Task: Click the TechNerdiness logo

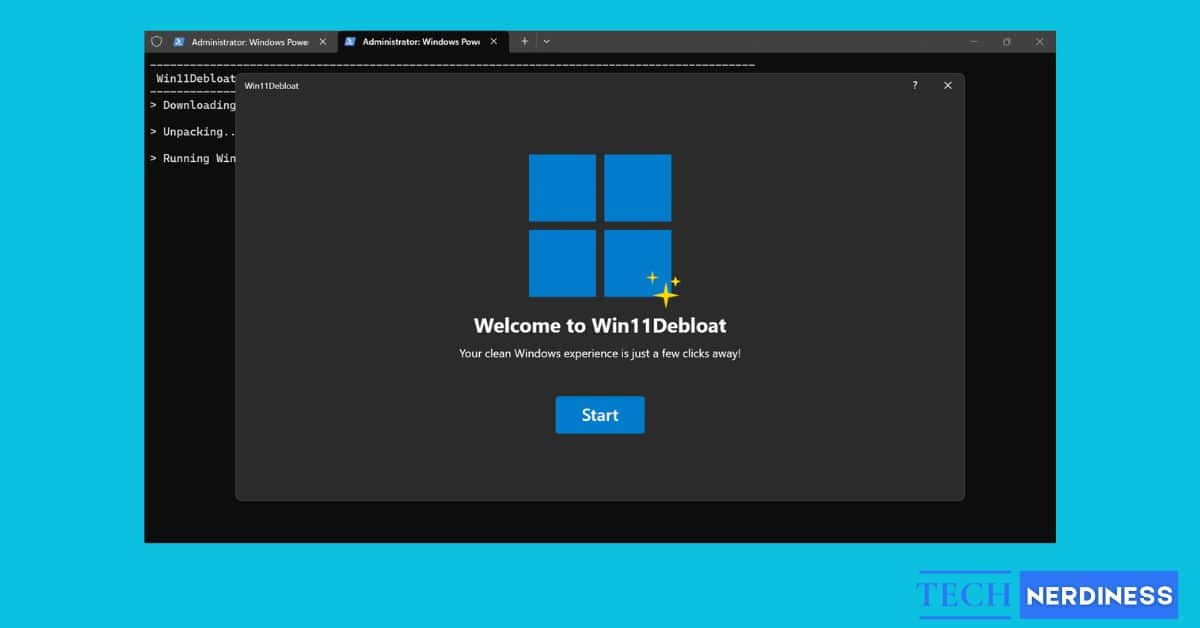Action: 1047,594
